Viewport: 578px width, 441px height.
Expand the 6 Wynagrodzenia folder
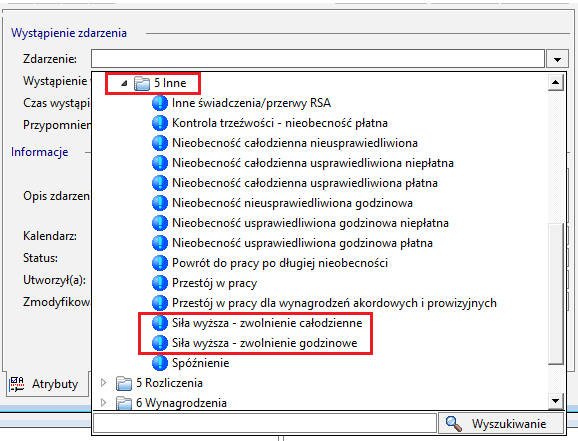pyautogui.click(x=104, y=403)
